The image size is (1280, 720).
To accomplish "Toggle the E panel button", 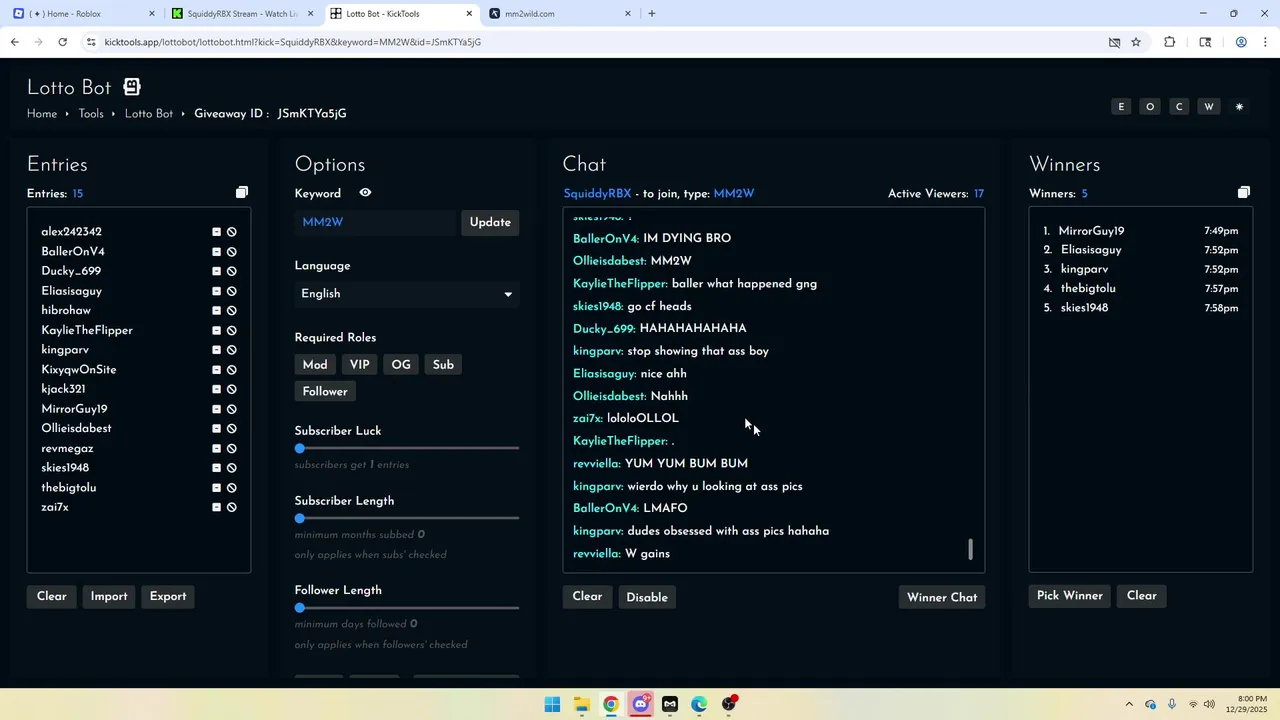I will pos(1121,107).
